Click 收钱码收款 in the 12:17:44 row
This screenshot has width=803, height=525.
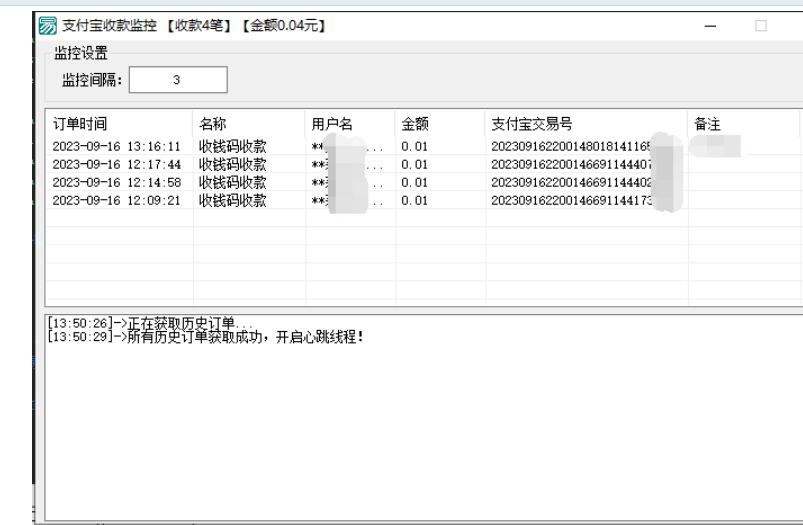pos(233,164)
